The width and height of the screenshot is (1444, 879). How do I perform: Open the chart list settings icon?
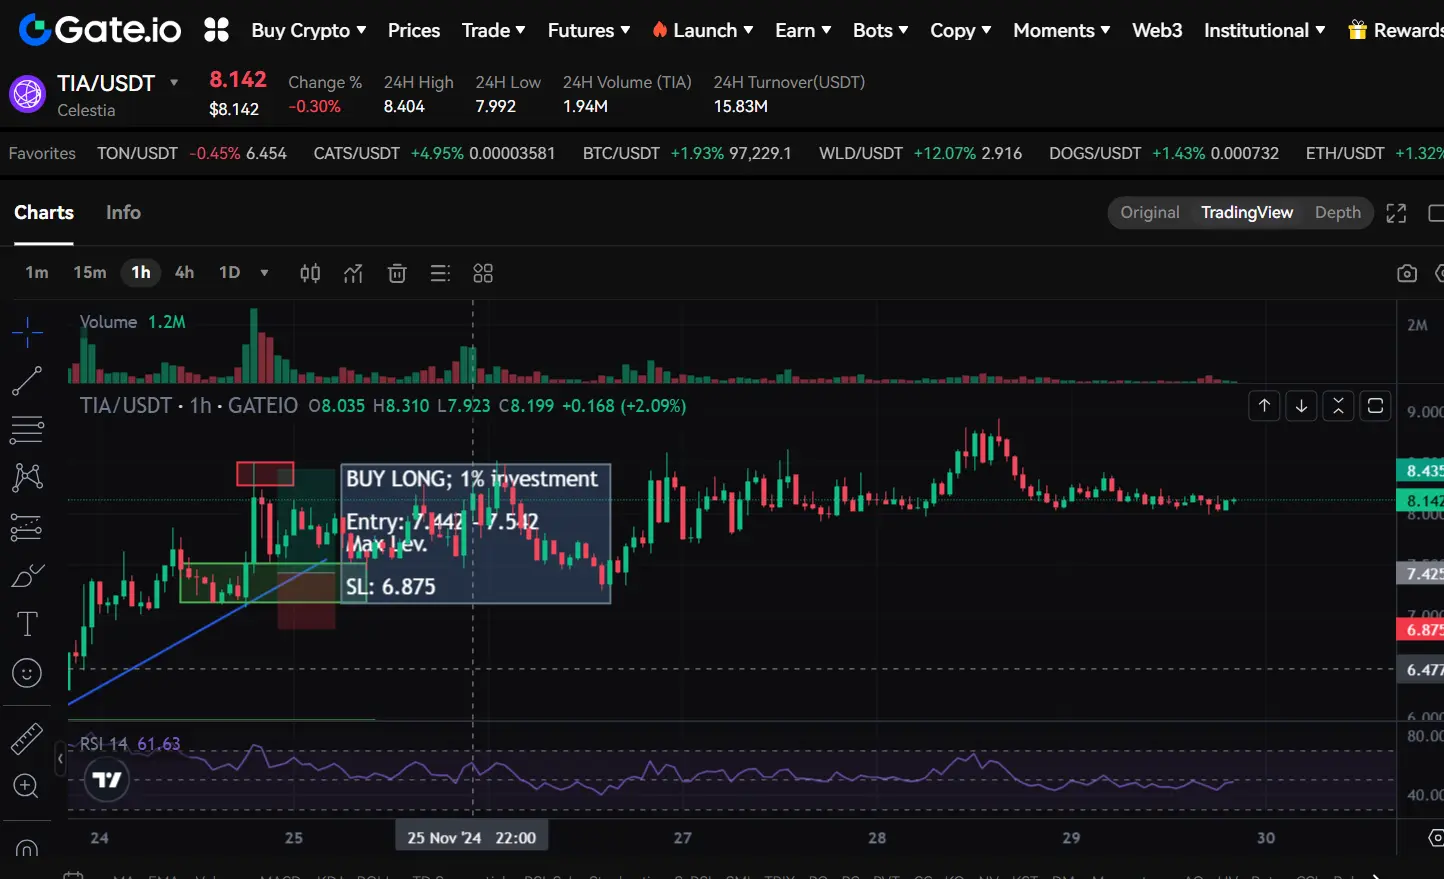pos(440,273)
